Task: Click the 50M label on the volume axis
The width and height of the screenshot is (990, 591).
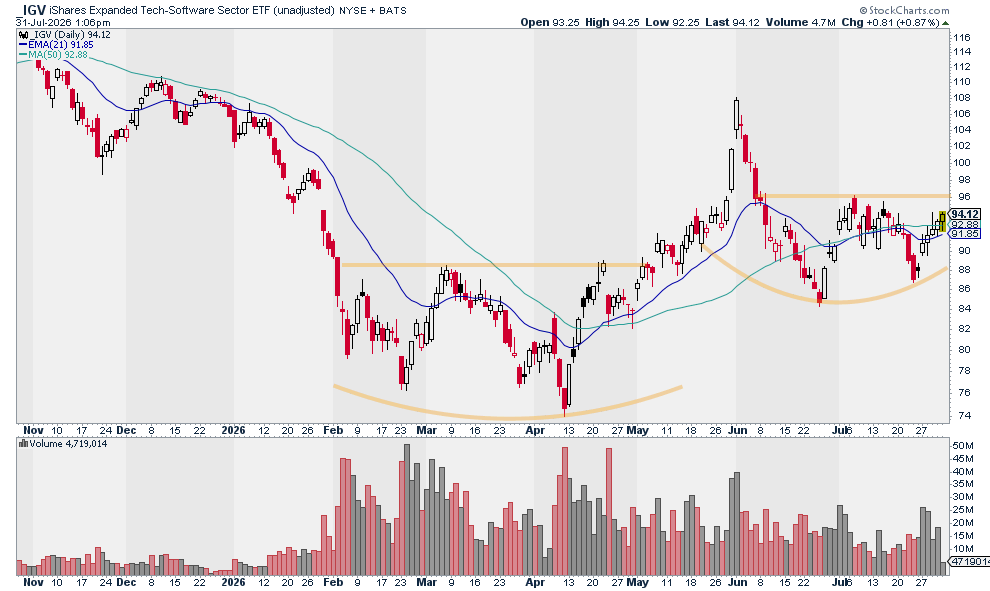Action: tap(963, 445)
